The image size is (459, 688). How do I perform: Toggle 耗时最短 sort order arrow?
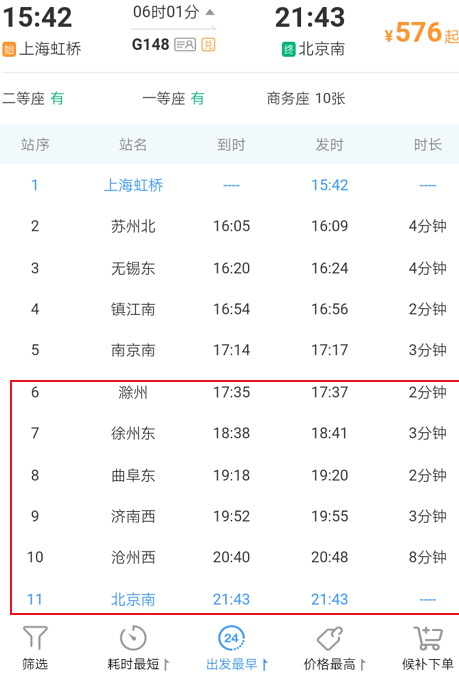(166, 664)
